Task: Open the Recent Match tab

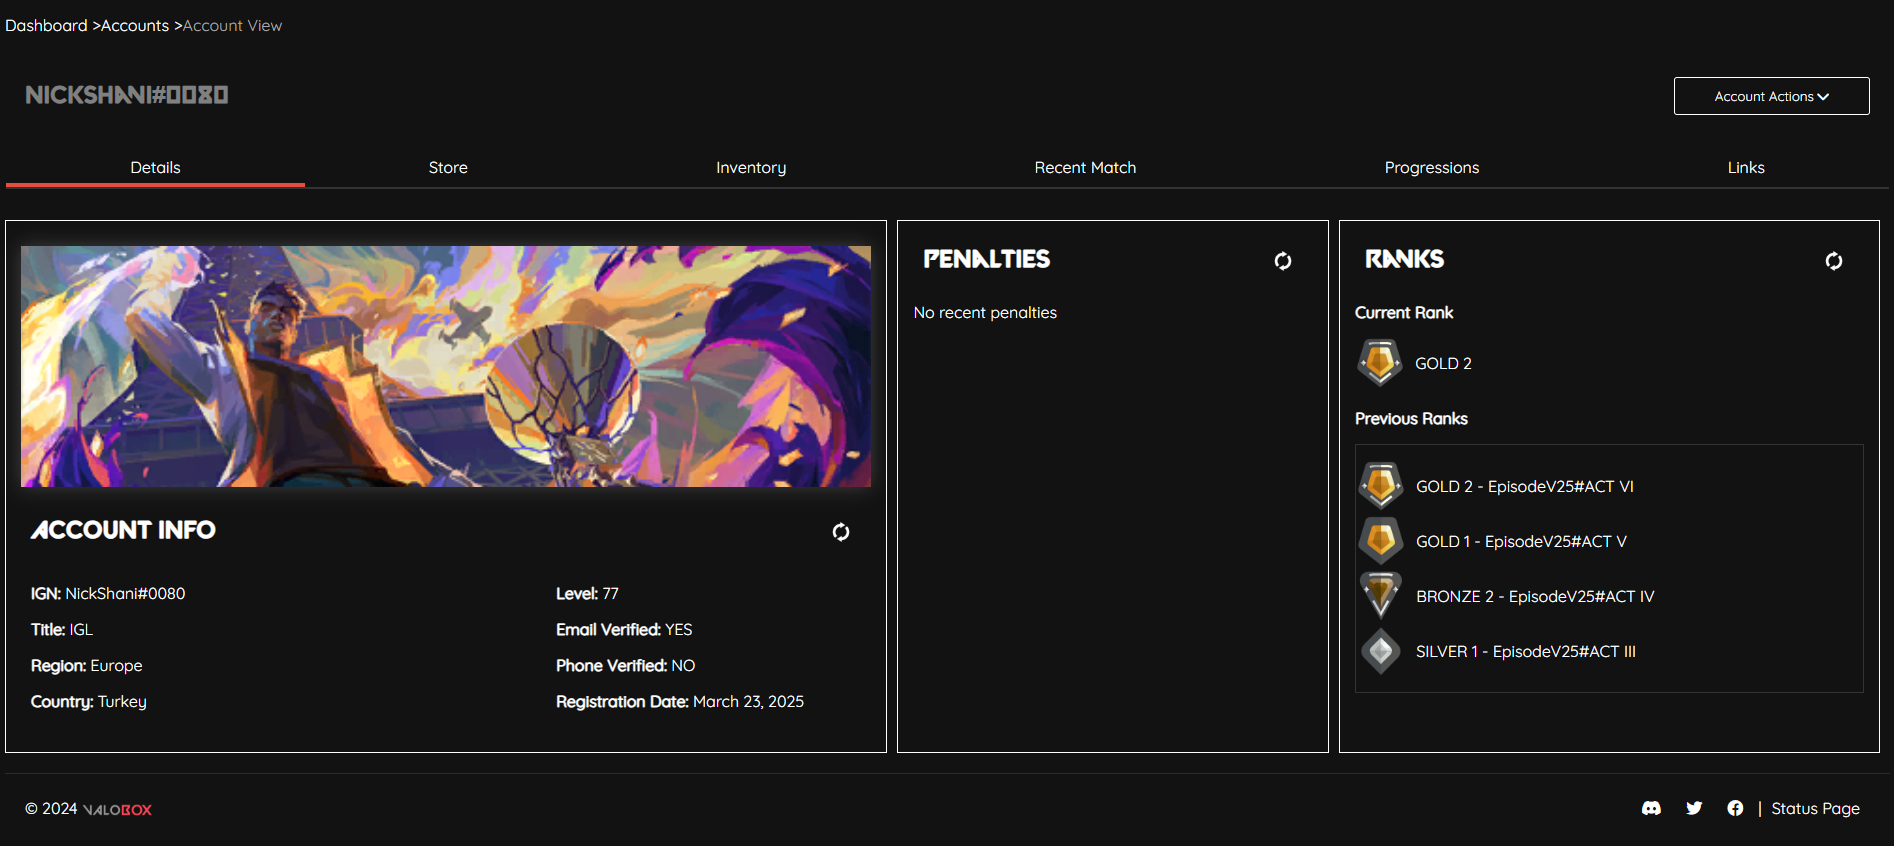Action: [1085, 167]
